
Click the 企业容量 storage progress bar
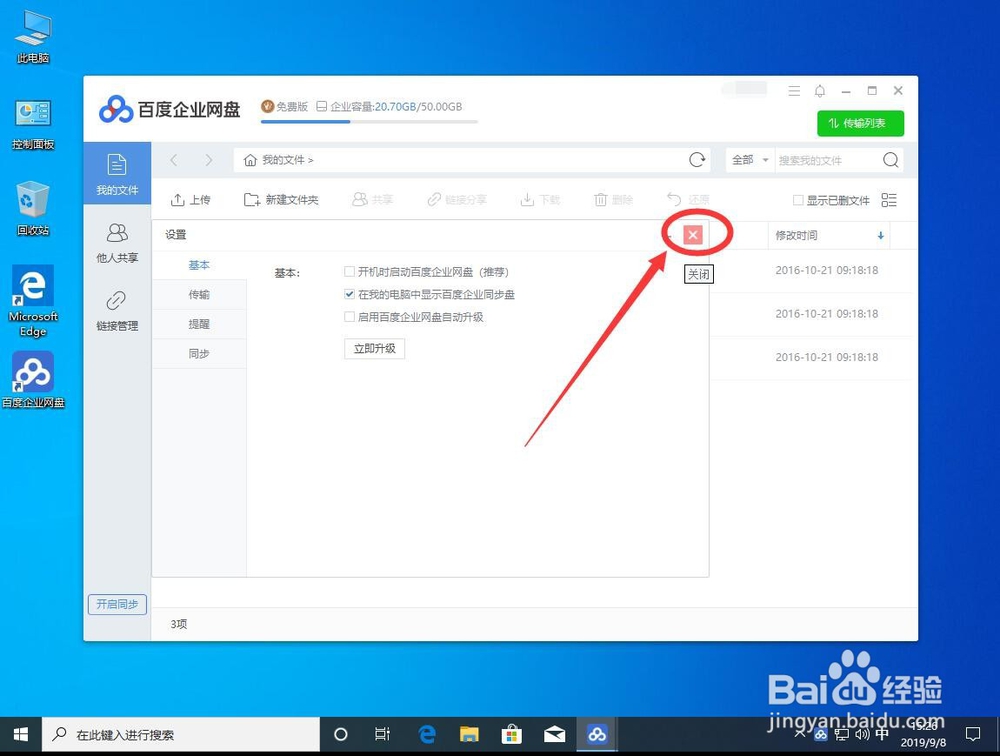point(369,121)
